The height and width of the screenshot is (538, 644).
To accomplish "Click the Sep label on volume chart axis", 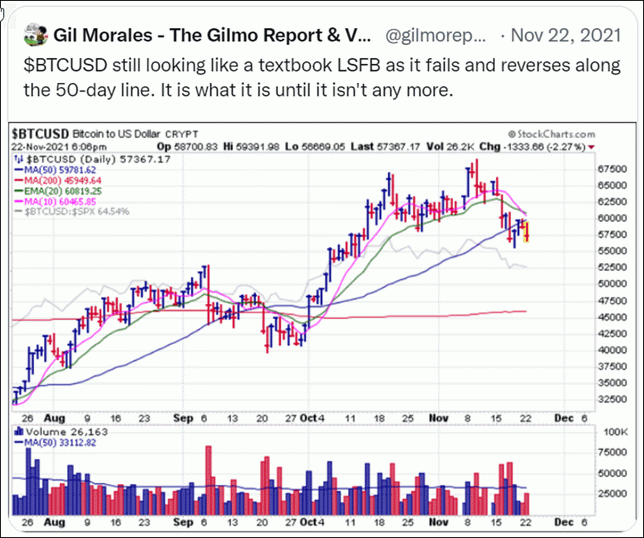I will pos(183,522).
